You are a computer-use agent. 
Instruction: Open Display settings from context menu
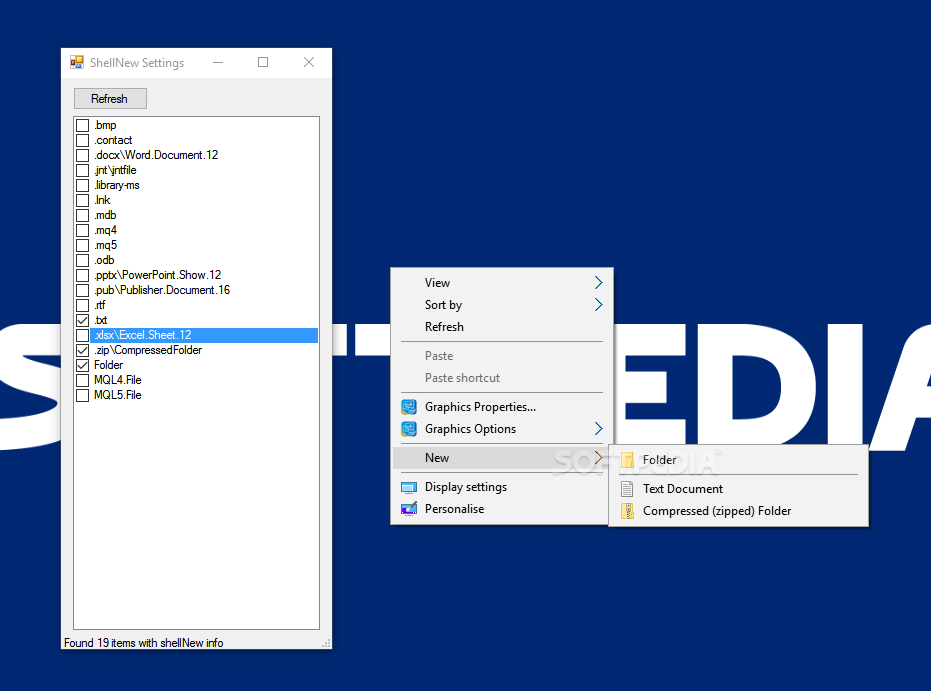click(x=502, y=487)
